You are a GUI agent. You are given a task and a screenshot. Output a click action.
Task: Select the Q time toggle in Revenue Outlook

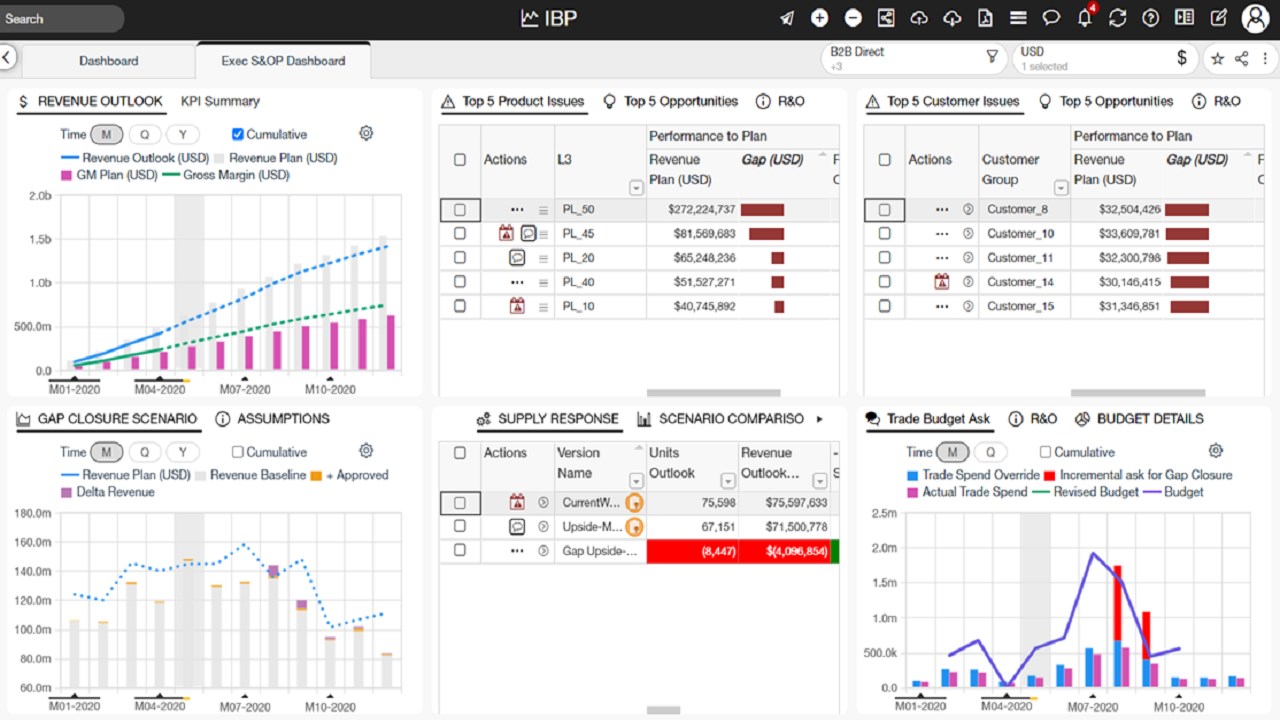pyautogui.click(x=144, y=134)
